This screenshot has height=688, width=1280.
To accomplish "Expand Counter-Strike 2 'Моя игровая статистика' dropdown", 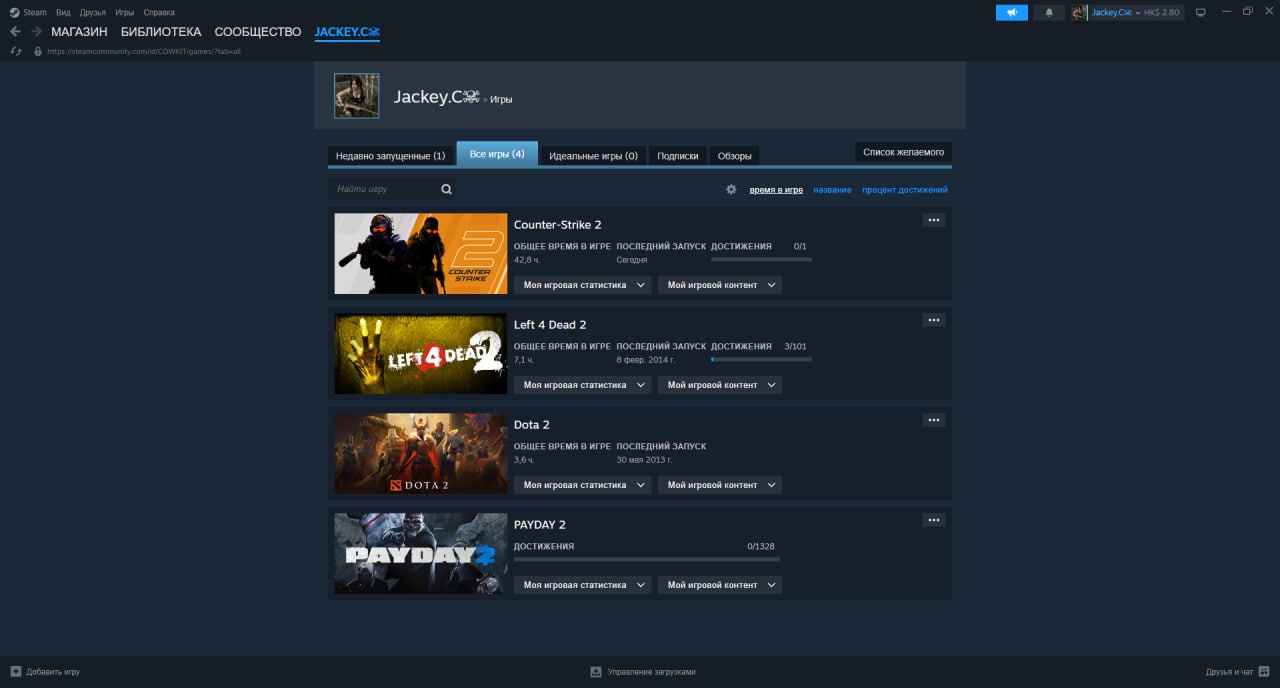I will tap(582, 285).
